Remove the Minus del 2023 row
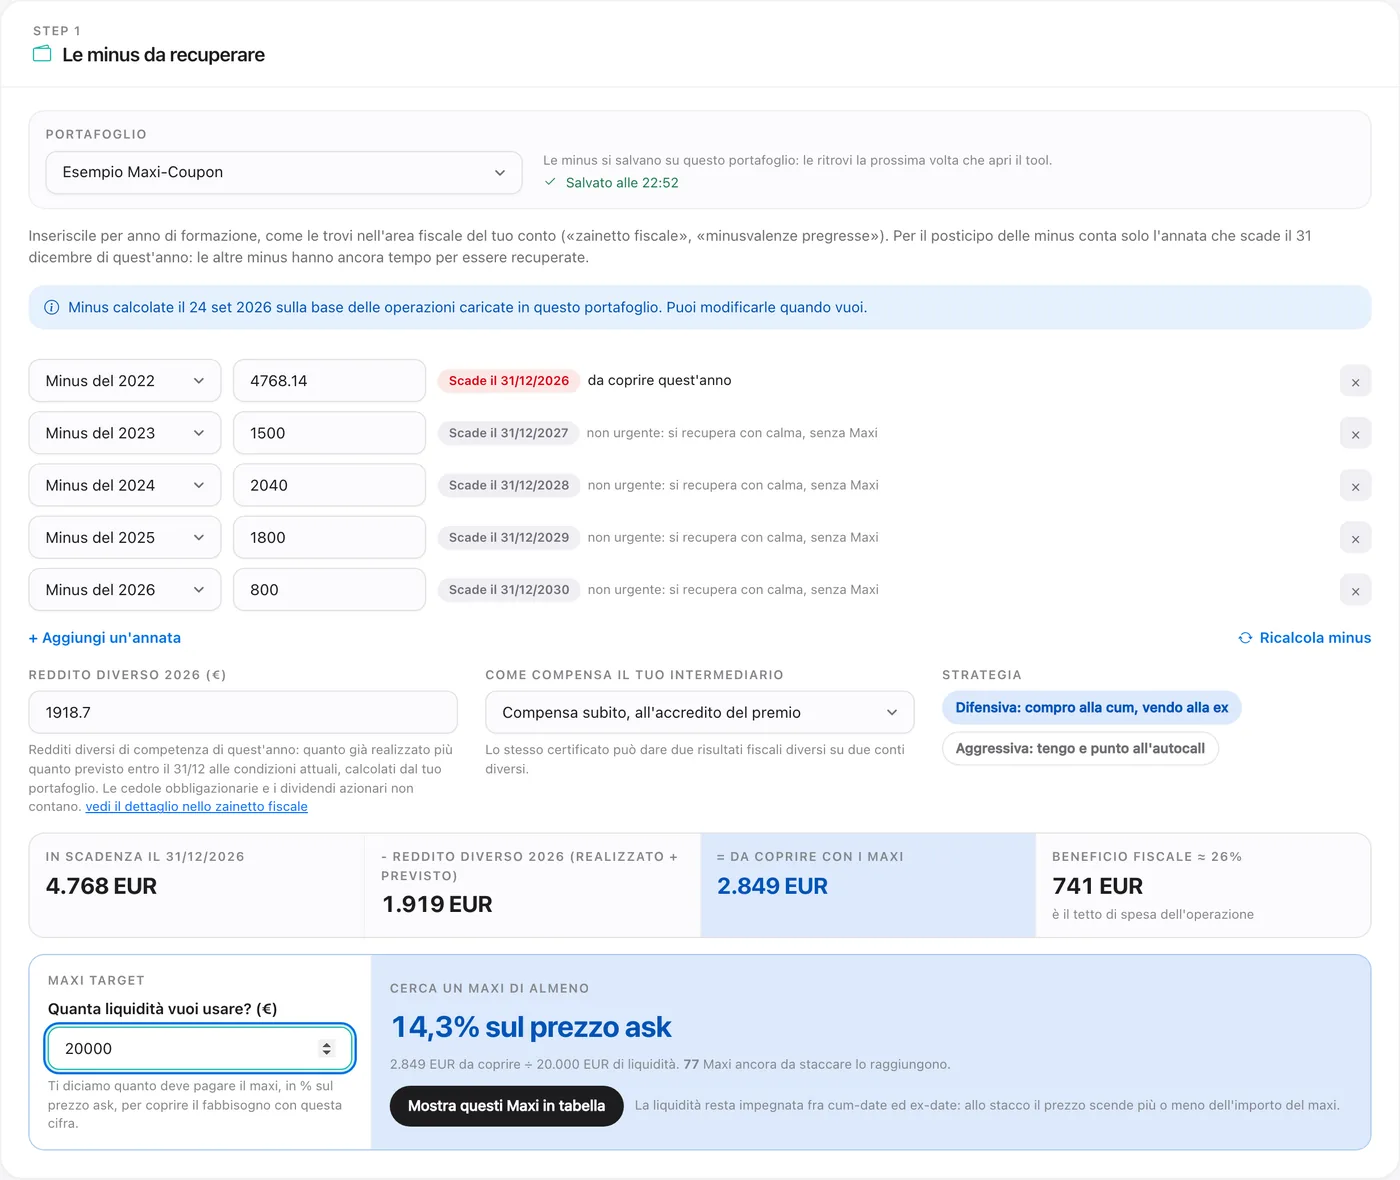The height and width of the screenshot is (1180, 1400). [1355, 433]
